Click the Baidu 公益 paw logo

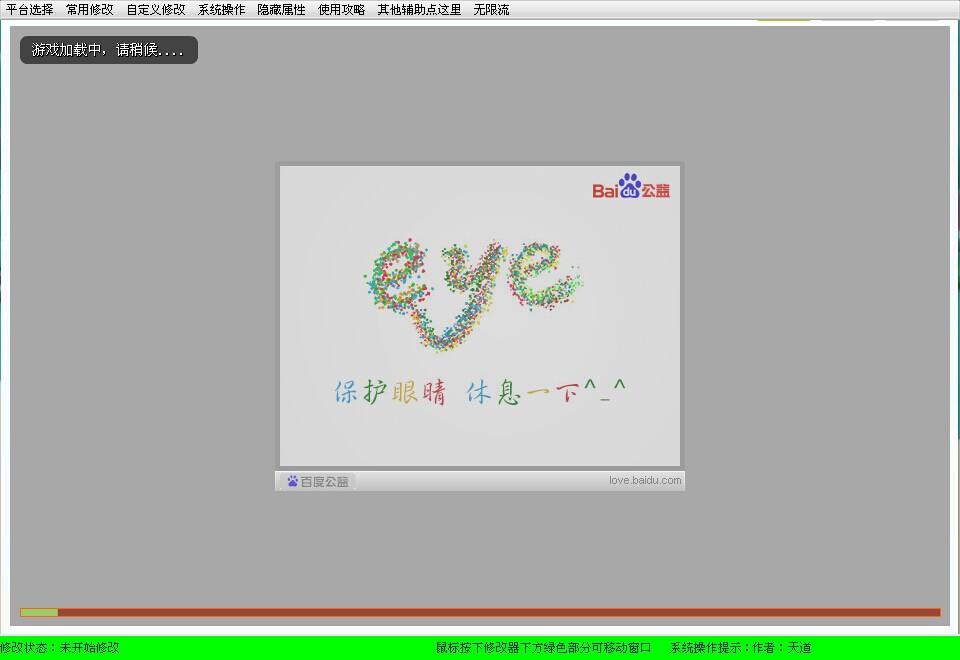click(x=631, y=187)
